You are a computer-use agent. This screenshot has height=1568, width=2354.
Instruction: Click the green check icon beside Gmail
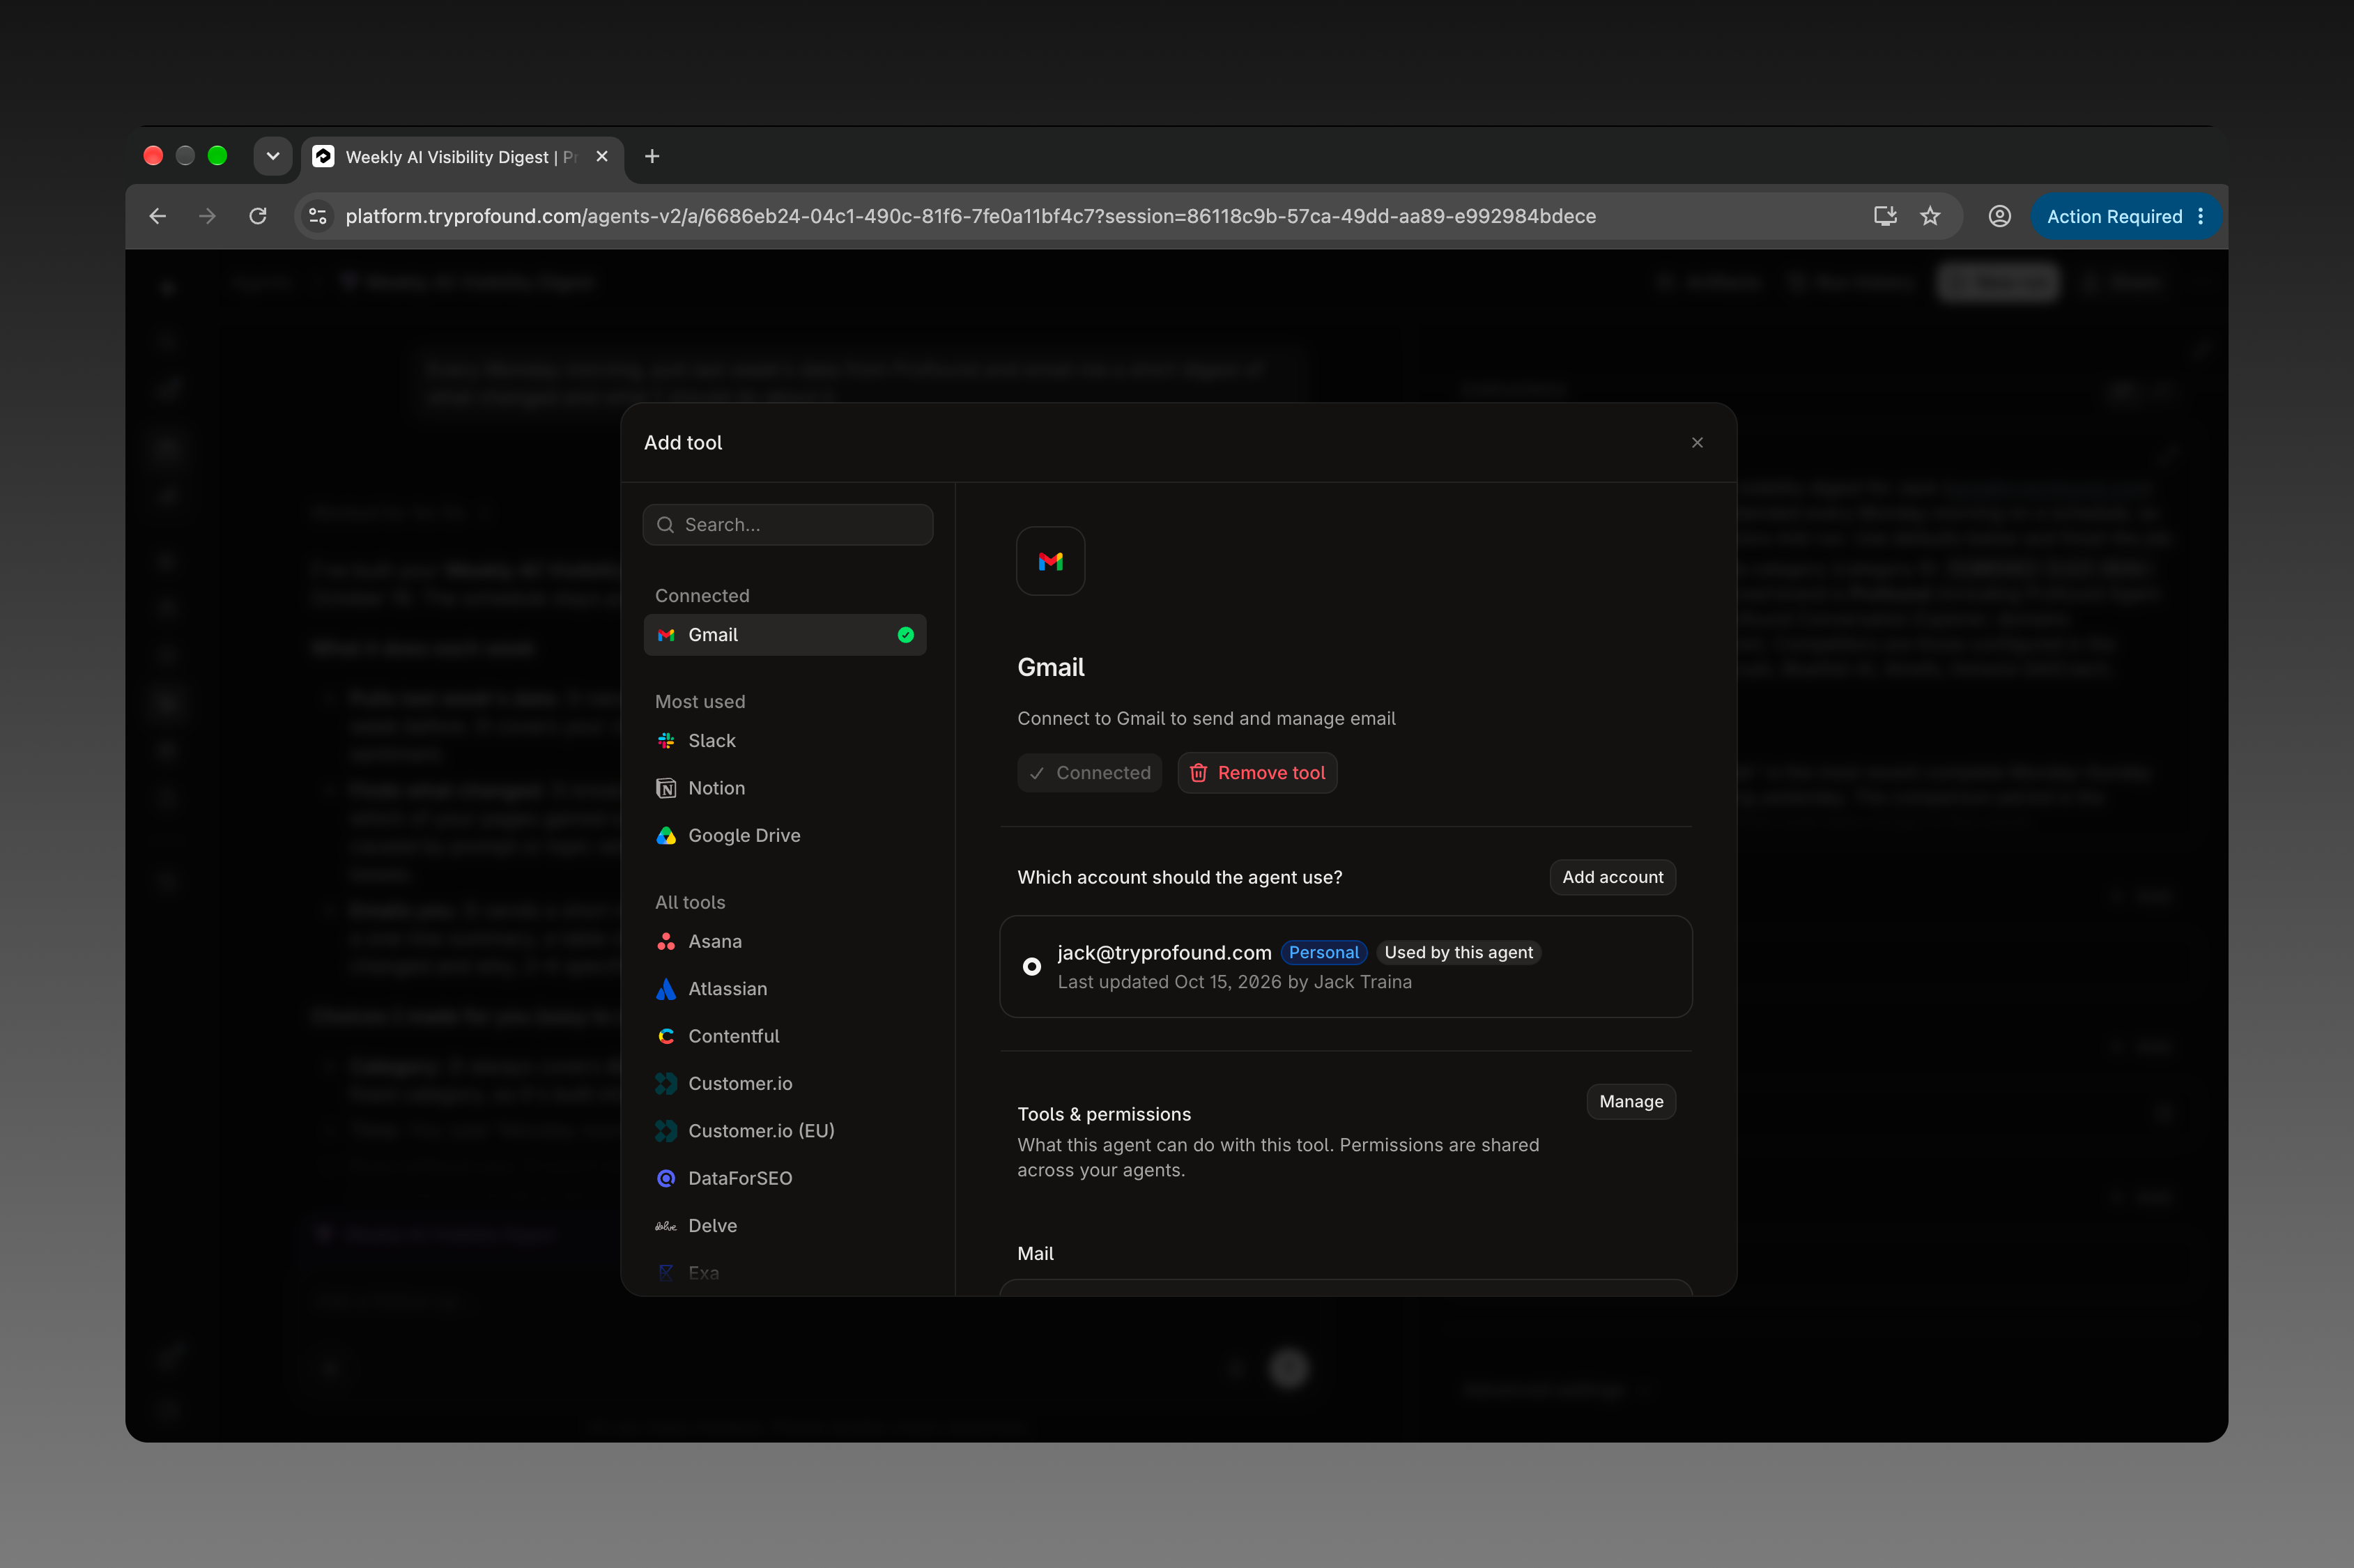[x=905, y=635]
